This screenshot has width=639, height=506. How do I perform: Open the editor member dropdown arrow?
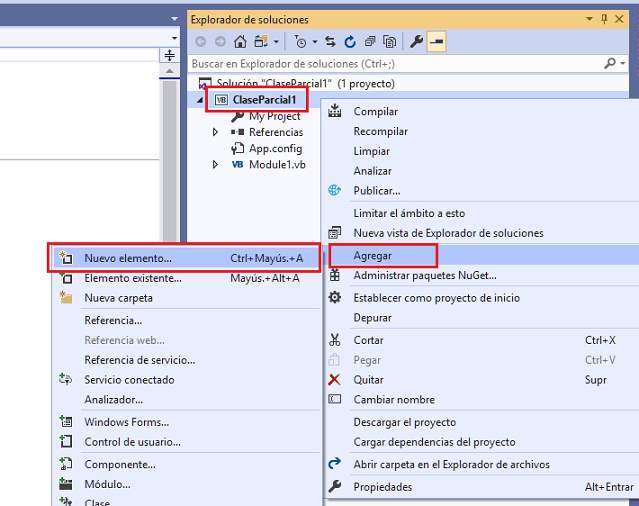point(174,38)
